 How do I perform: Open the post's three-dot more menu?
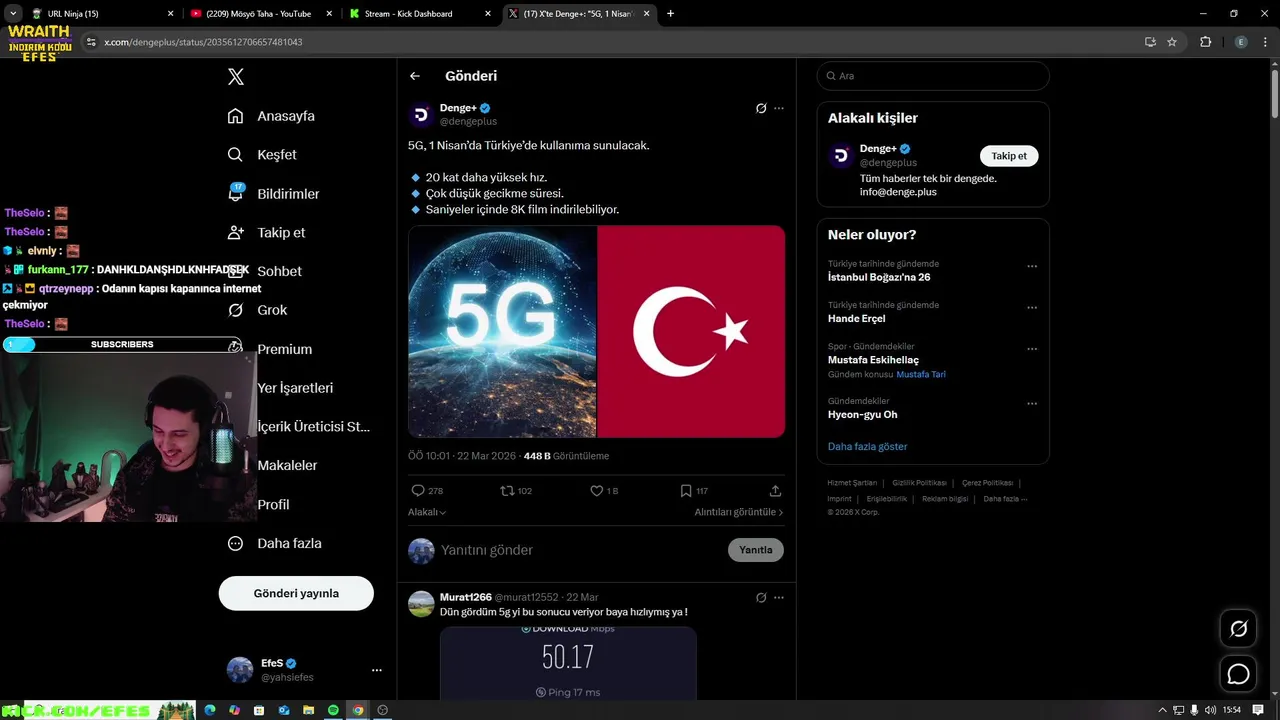pos(779,108)
